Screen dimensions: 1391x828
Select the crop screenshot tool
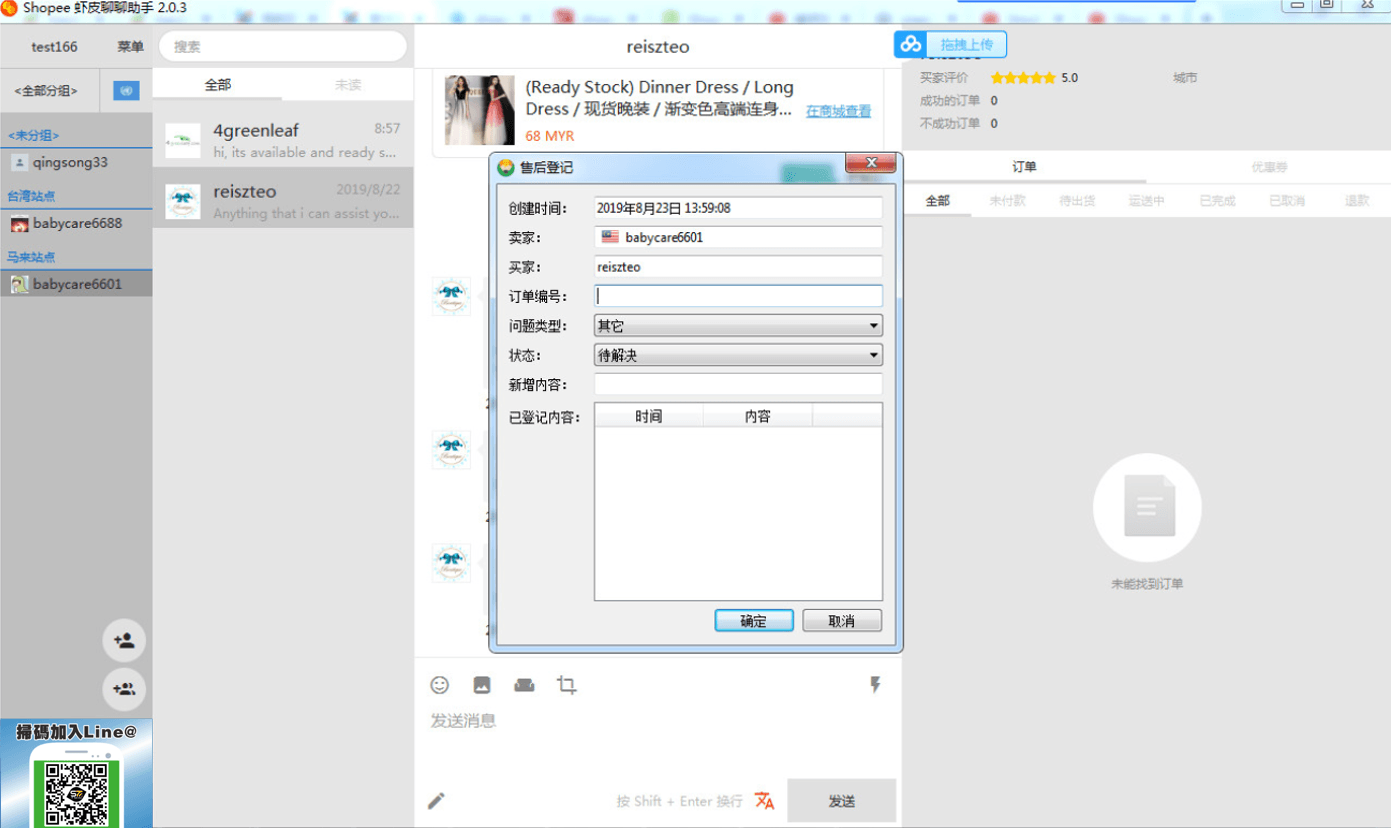567,685
